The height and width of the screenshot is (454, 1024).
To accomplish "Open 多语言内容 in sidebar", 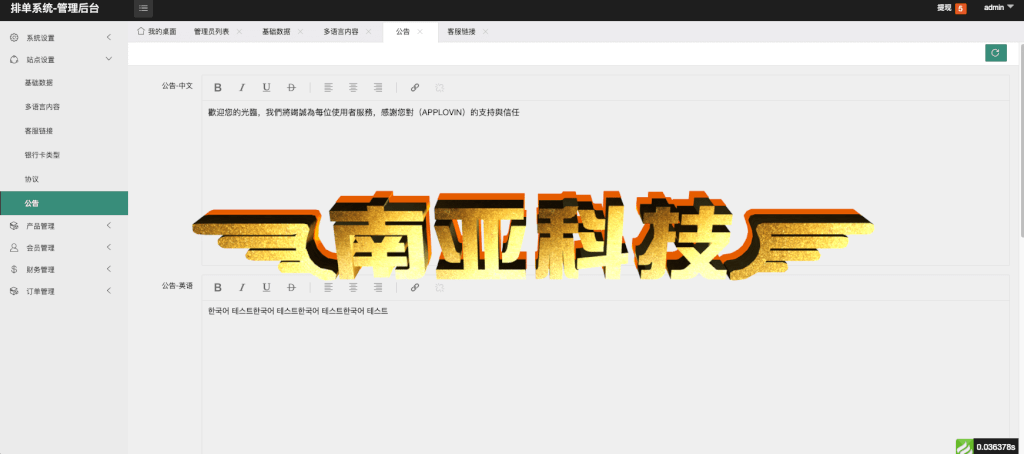I will [x=64, y=106].
